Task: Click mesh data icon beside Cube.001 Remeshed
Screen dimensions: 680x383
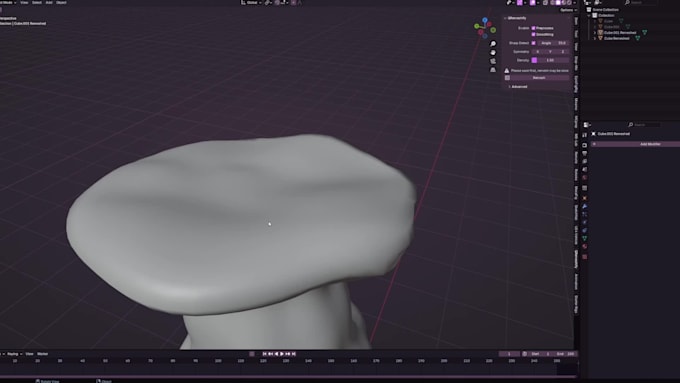Action: (x=644, y=33)
